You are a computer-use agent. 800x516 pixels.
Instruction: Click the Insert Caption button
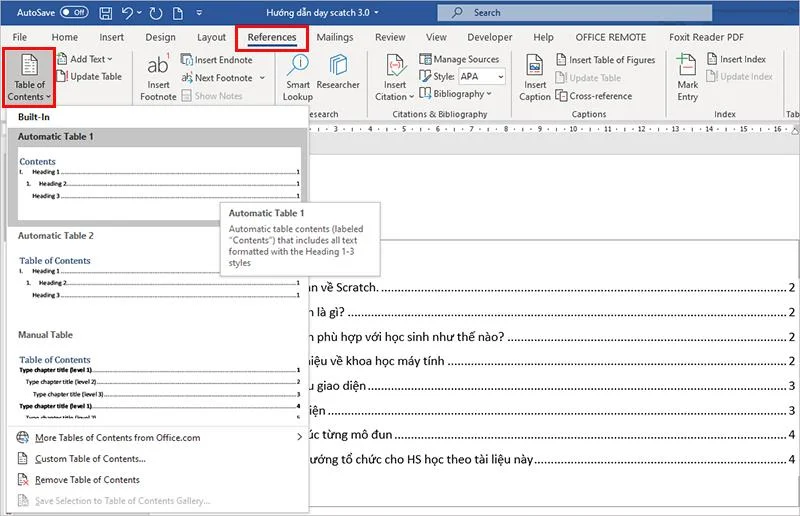535,78
